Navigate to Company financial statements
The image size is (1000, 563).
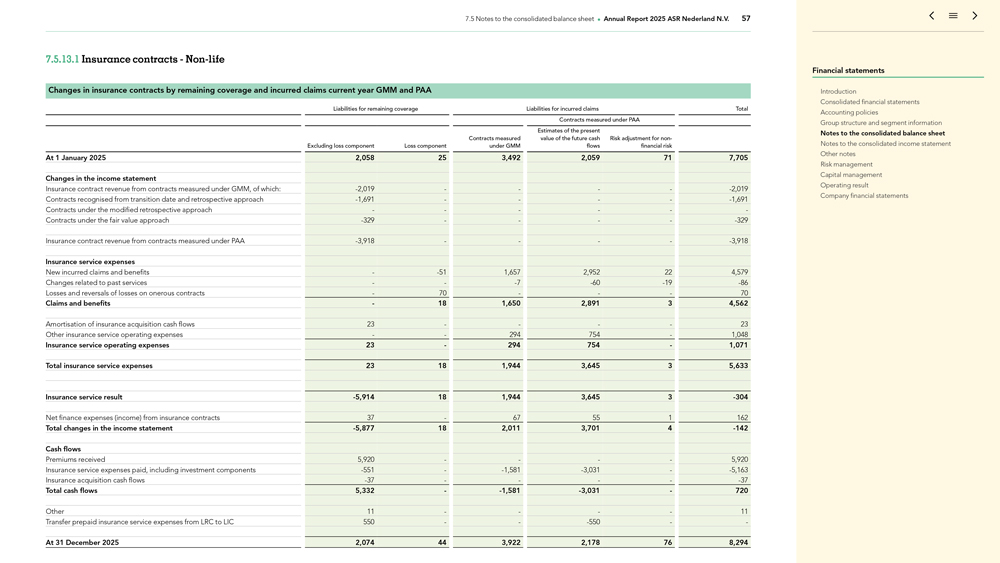[x=864, y=196]
